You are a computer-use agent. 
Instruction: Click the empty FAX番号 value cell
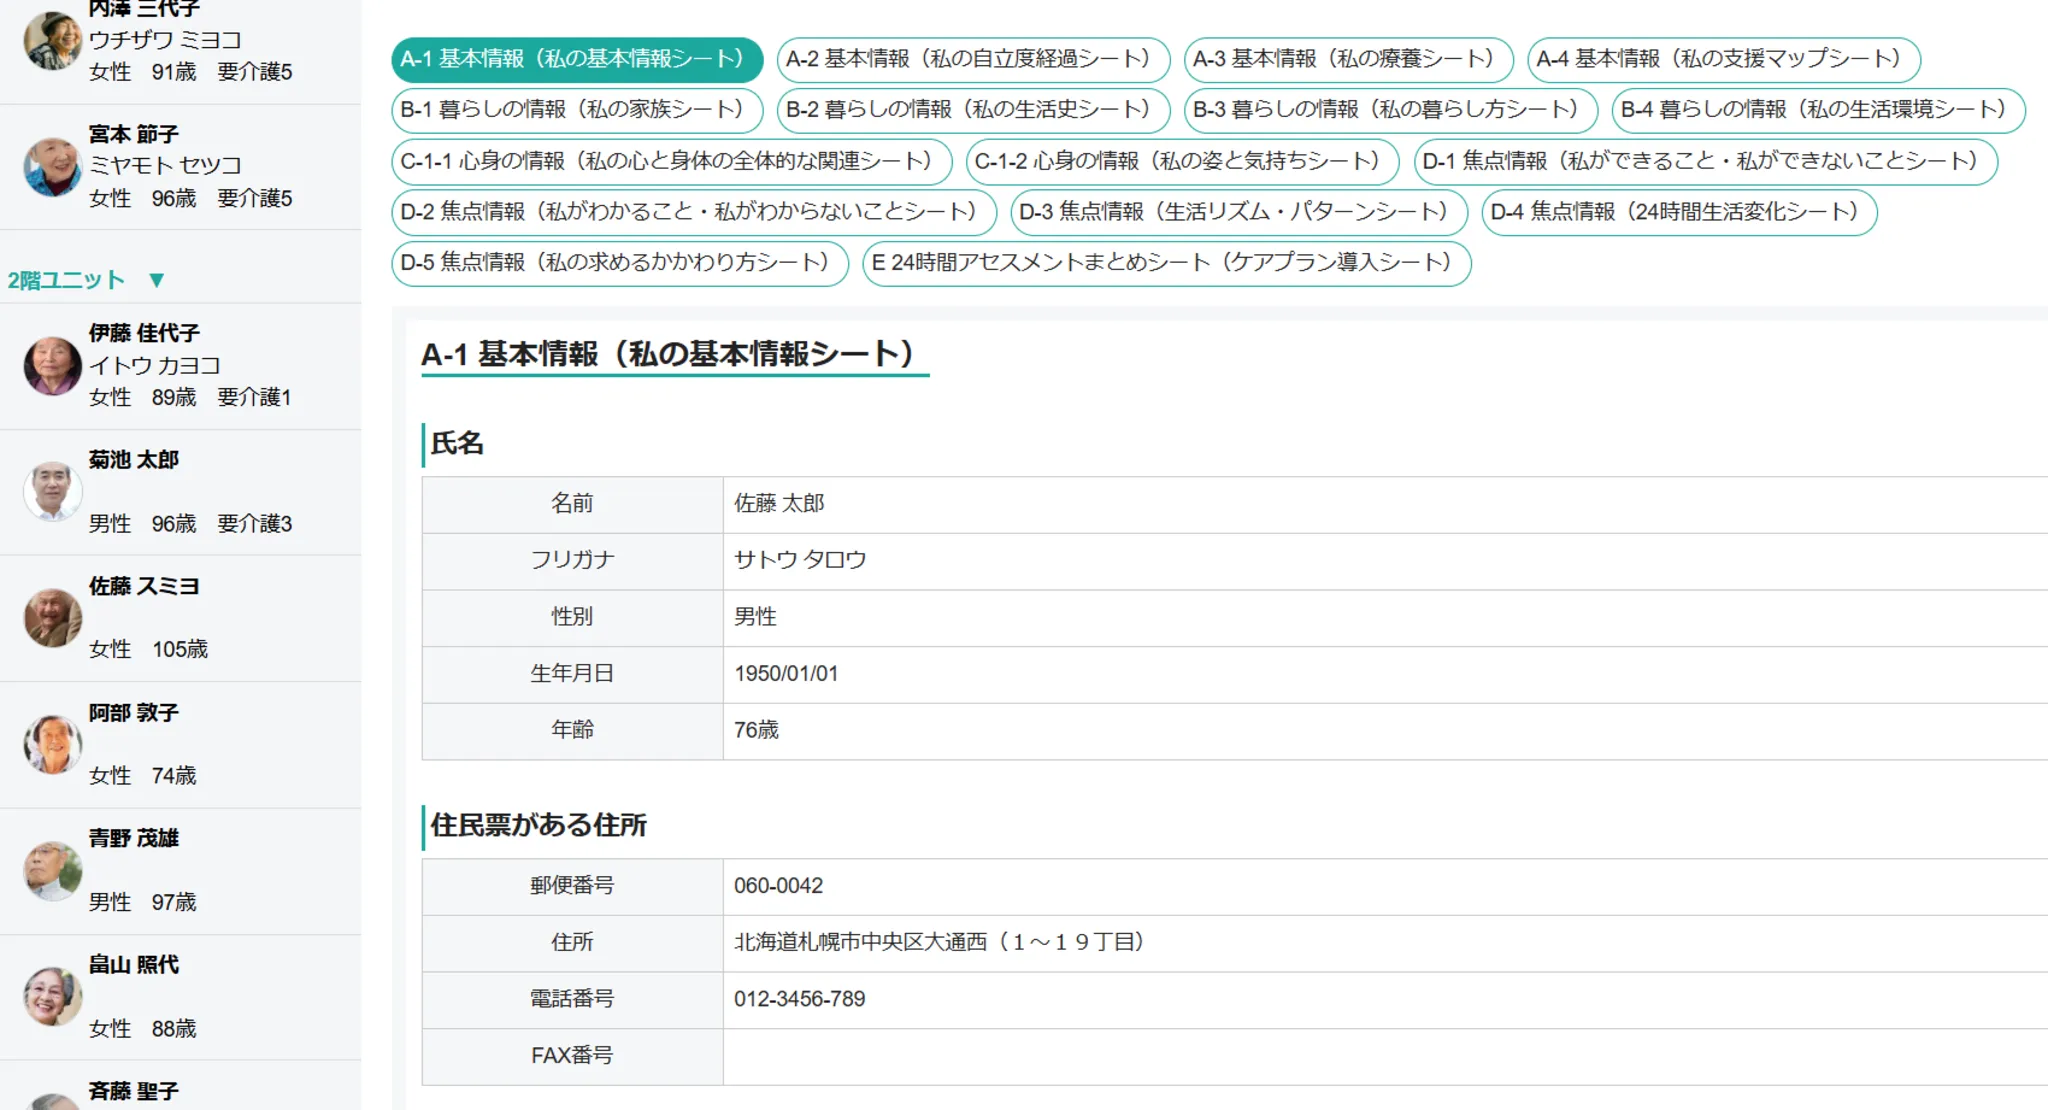click(1385, 1056)
